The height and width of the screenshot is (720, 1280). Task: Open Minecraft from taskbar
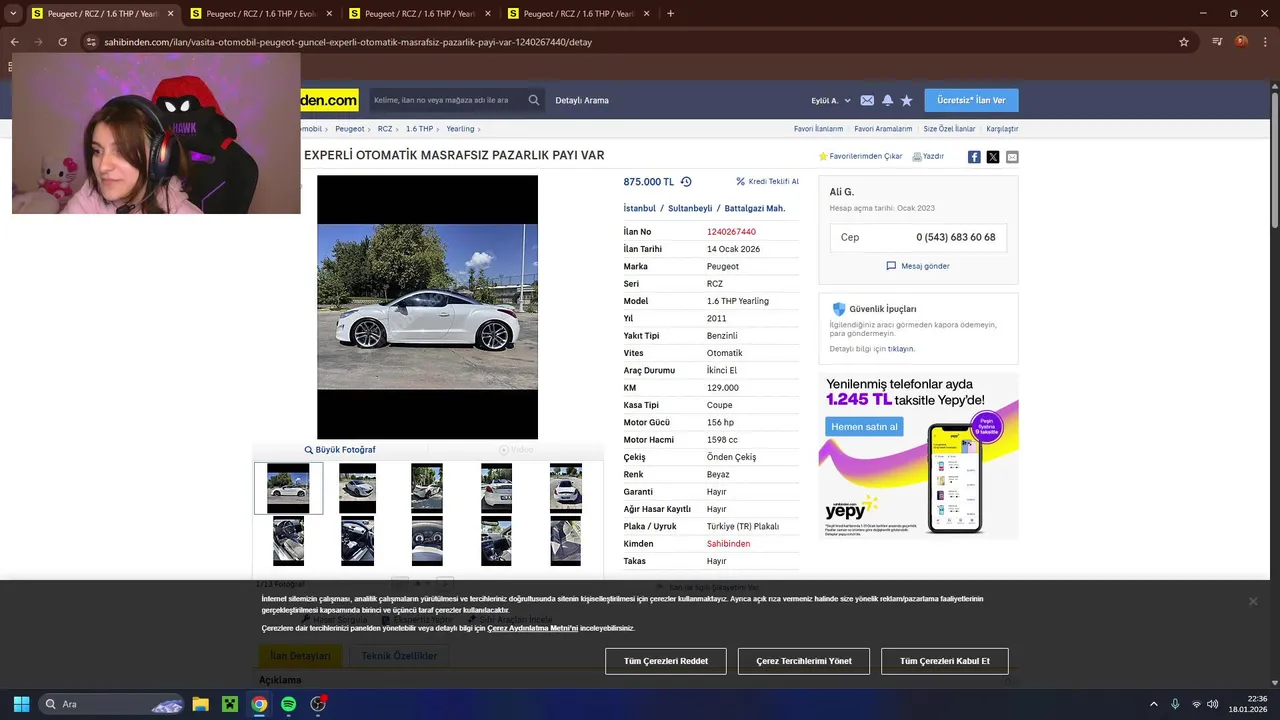(230, 704)
